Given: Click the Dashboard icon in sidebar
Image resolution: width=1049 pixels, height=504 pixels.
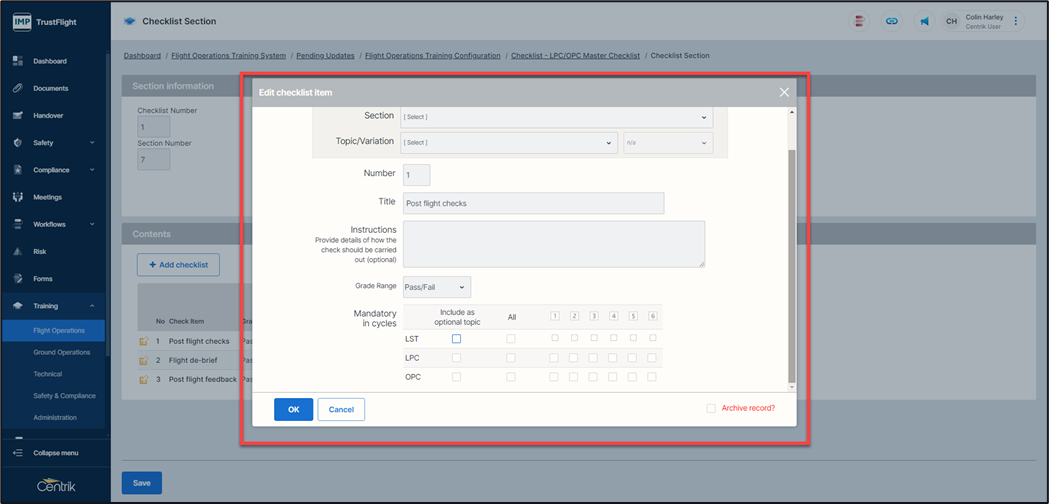Looking at the screenshot, I should [x=18, y=61].
